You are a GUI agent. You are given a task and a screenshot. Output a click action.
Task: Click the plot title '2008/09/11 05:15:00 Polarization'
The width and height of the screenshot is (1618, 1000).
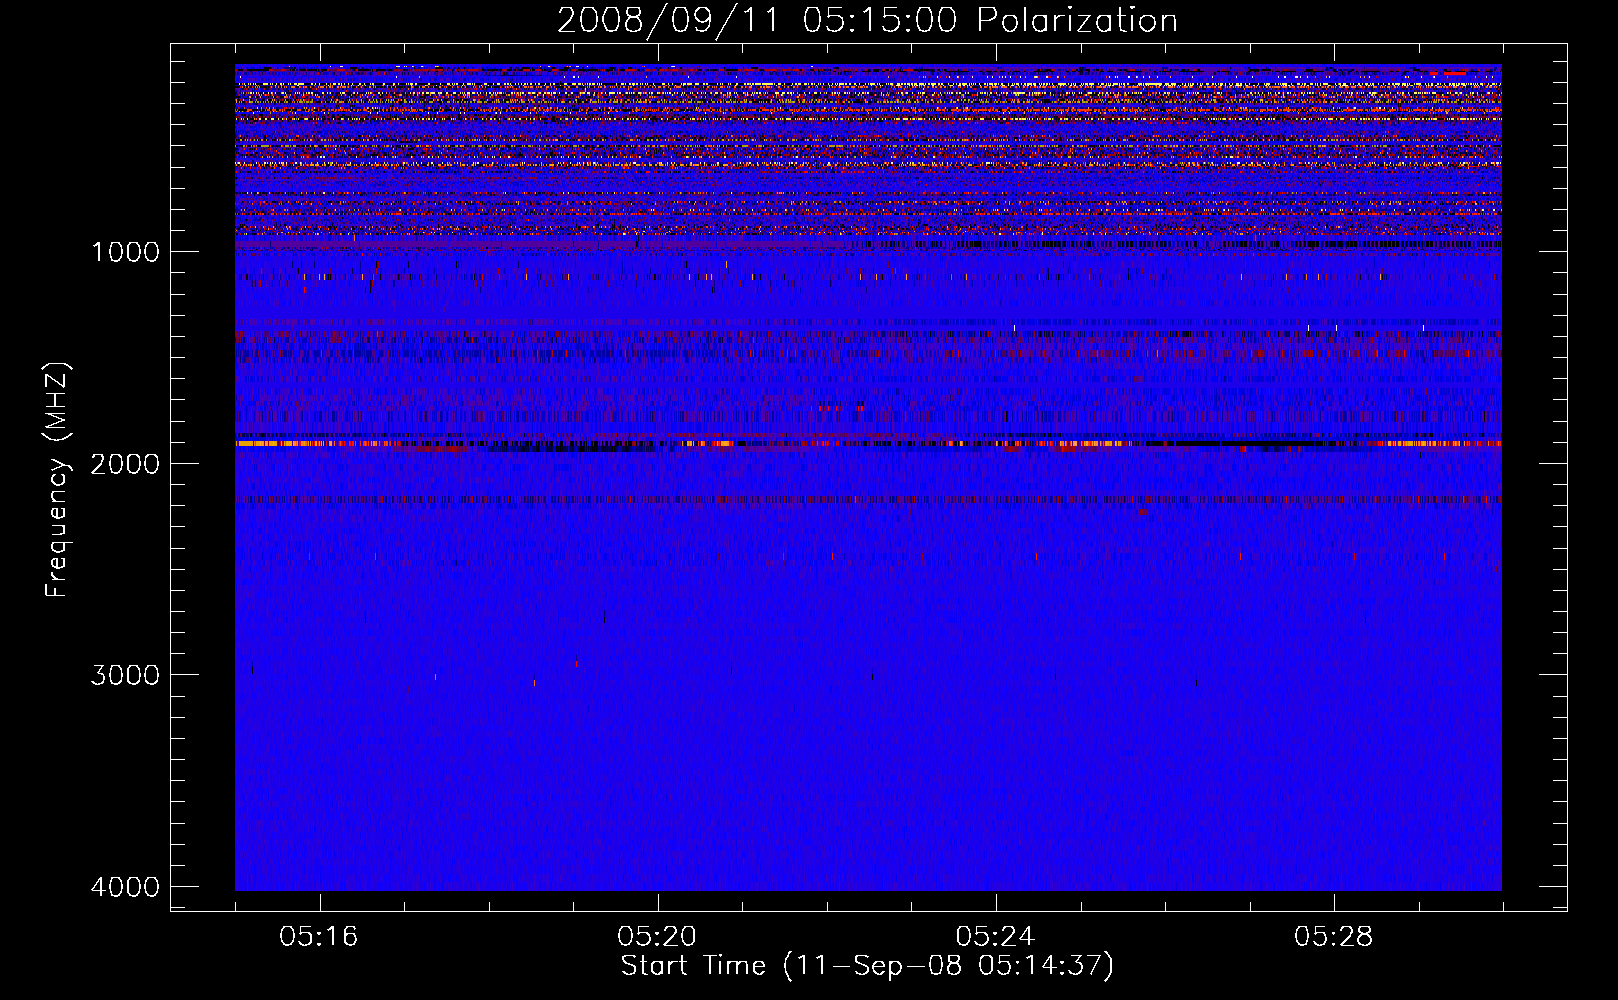point(867,20)
